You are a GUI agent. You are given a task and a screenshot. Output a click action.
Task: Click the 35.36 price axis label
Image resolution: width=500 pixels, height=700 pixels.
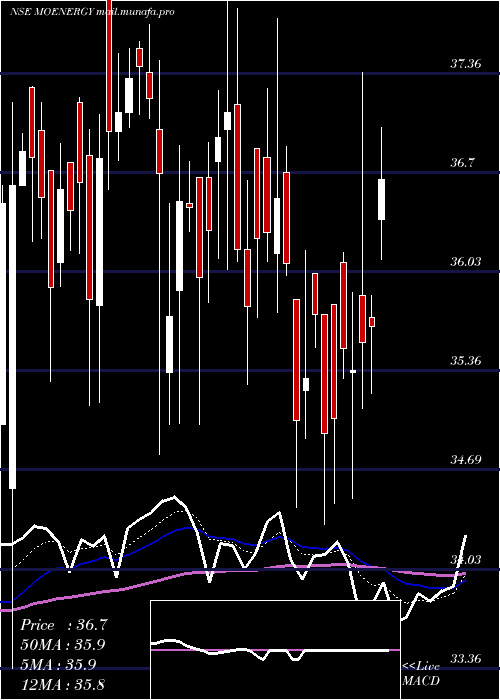coord(465,361)
